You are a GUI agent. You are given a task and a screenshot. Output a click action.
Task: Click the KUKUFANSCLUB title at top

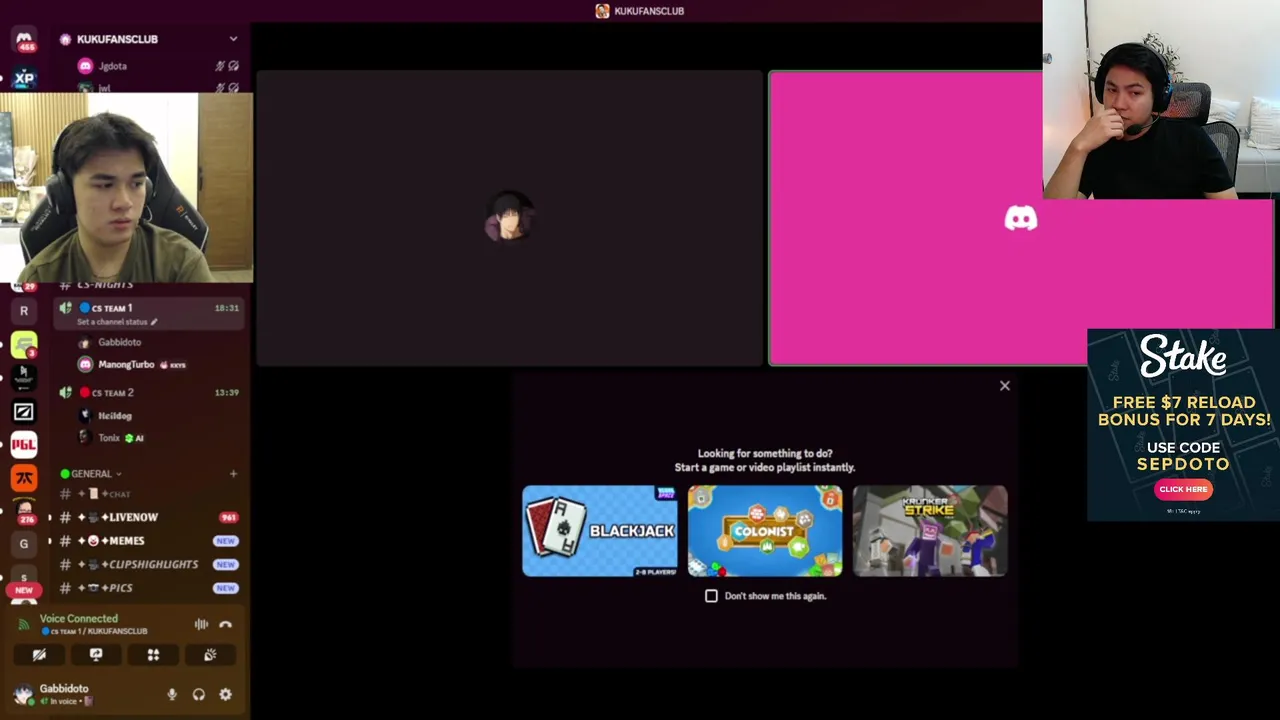[x=640, y=11]
